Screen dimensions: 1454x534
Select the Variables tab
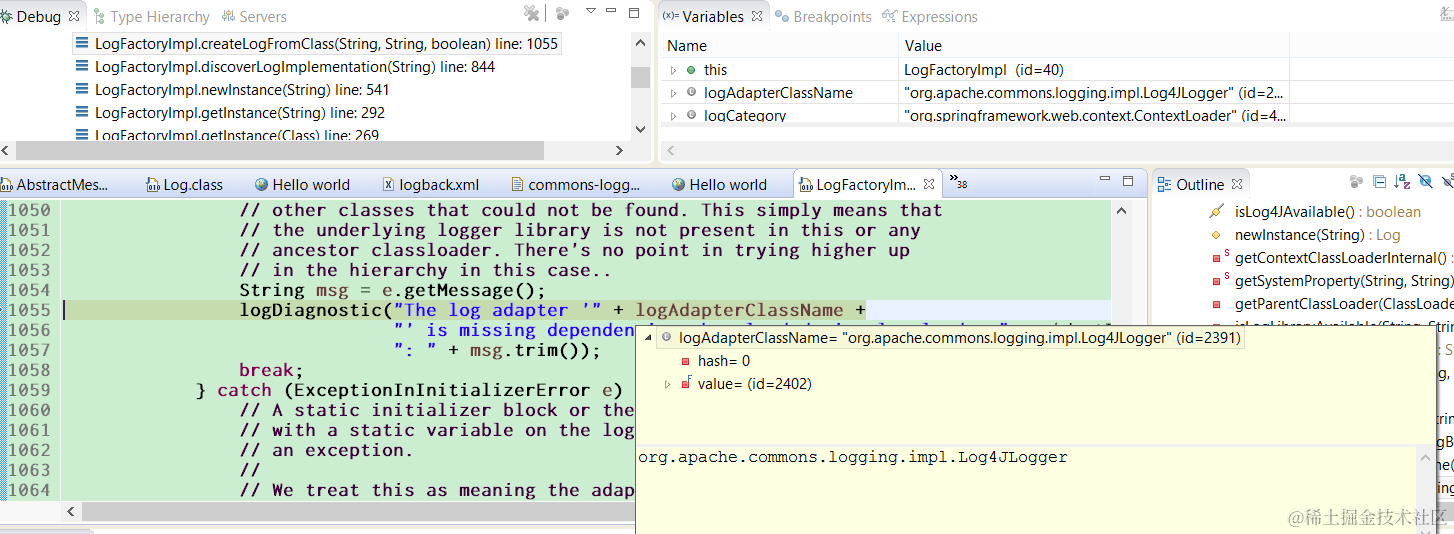click(x=712, y=17)
